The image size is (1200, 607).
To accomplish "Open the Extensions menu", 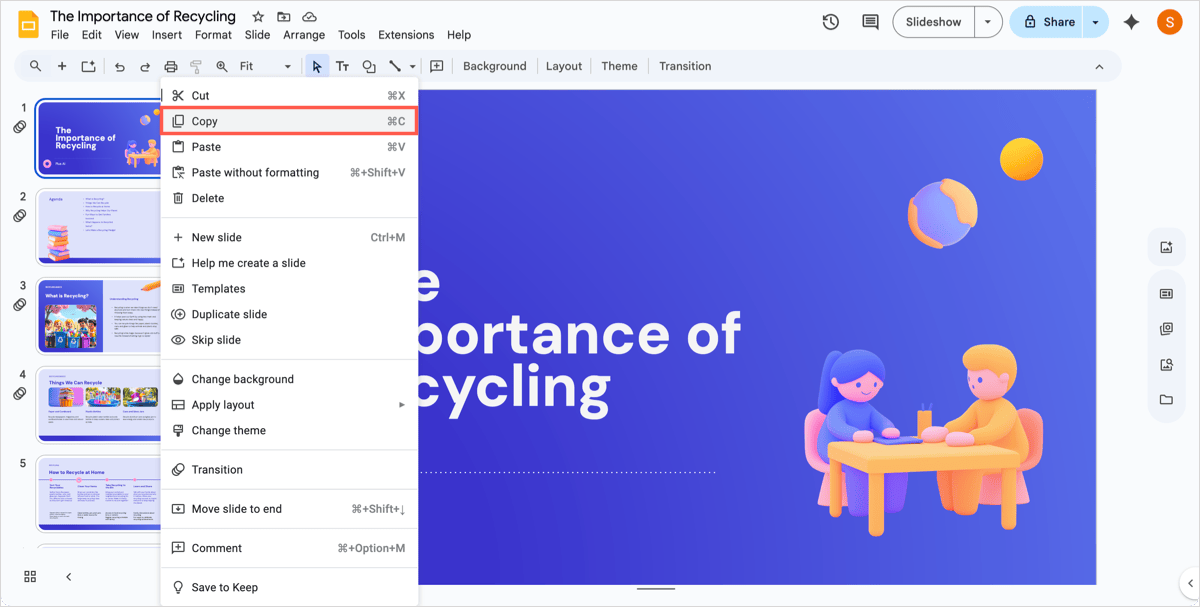I will [406, 35].
